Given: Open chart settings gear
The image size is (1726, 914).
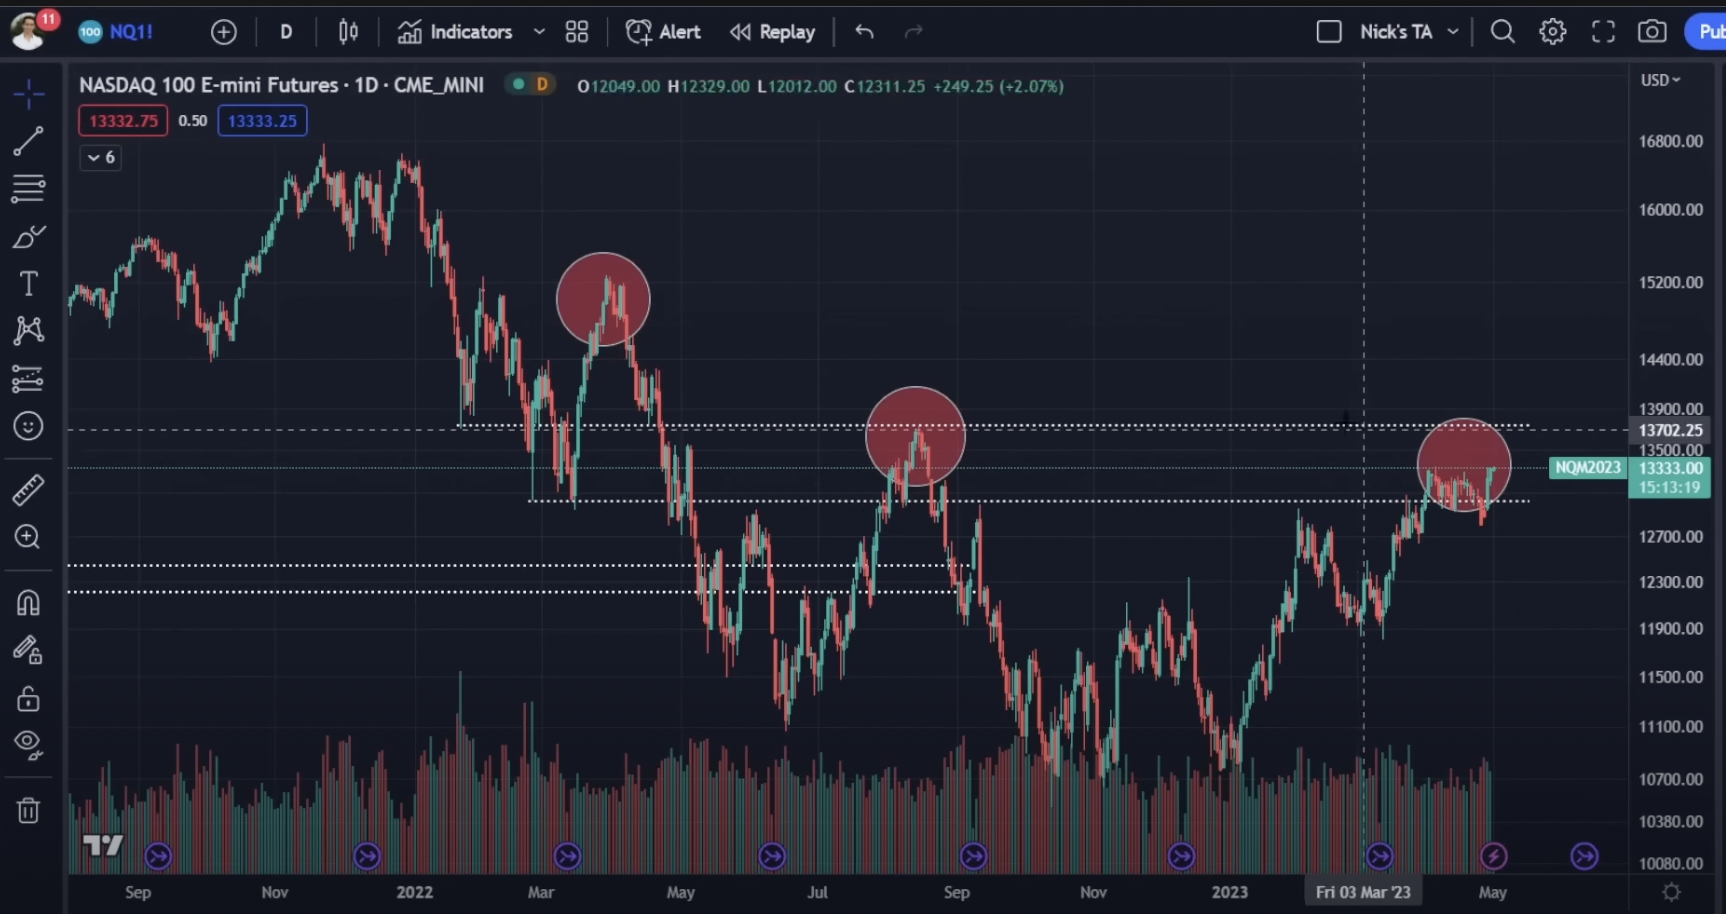Looking at the screenshot, I should point(1552,32).
